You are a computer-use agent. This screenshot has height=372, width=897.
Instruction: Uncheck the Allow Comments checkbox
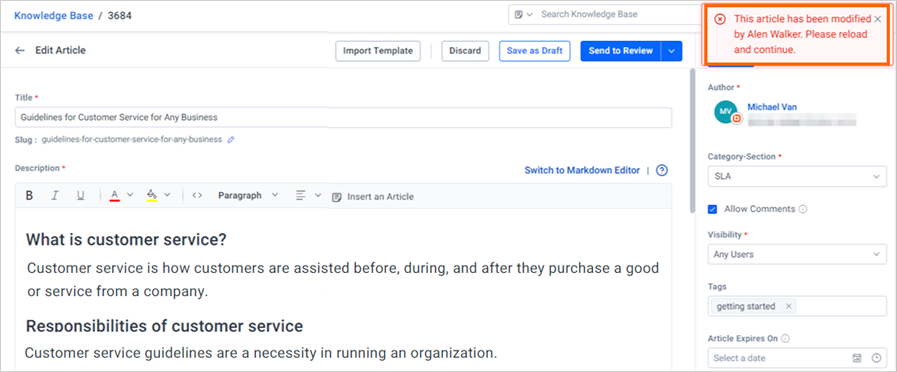pos(713,209)
